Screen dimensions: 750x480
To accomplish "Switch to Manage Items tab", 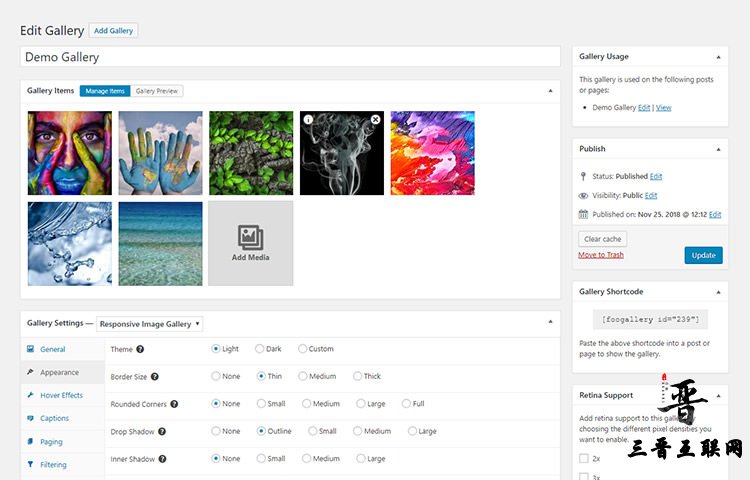I will point(105,91).
